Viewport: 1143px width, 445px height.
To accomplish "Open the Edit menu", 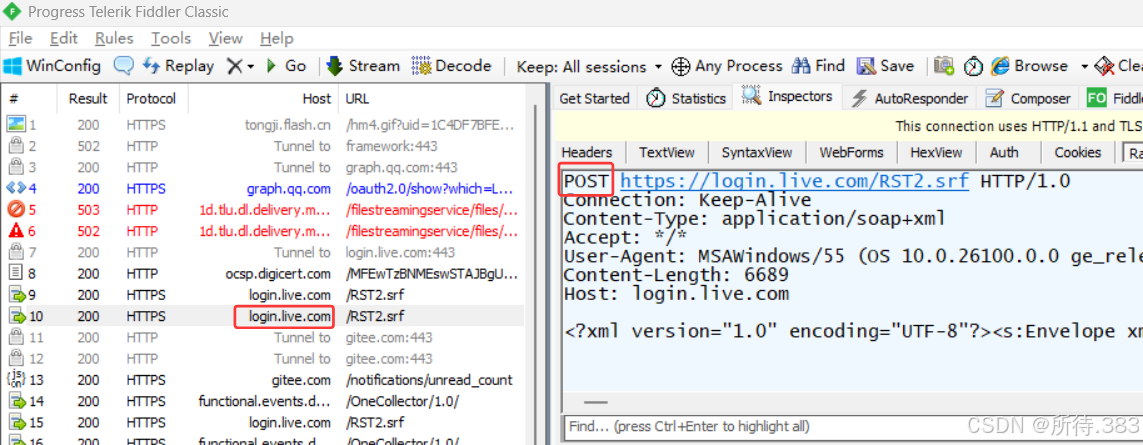I will tap(63, 39).
